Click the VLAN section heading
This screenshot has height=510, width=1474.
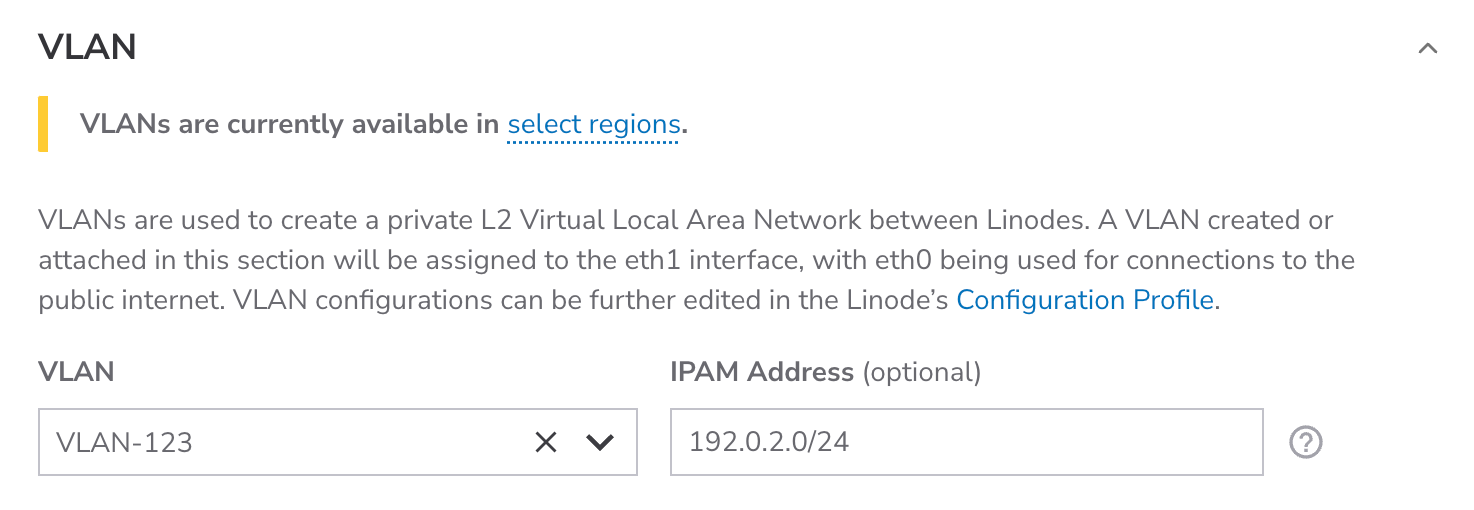point(87,47)
